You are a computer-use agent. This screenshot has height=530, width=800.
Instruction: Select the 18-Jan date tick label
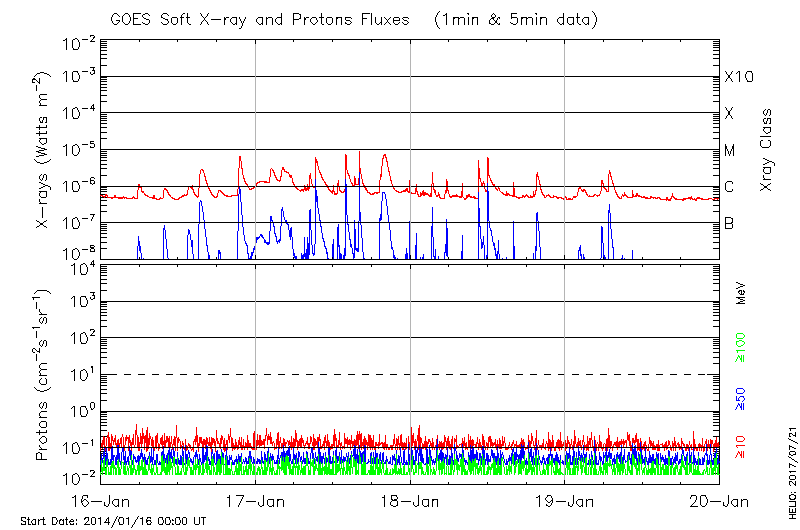click(410, 502)
